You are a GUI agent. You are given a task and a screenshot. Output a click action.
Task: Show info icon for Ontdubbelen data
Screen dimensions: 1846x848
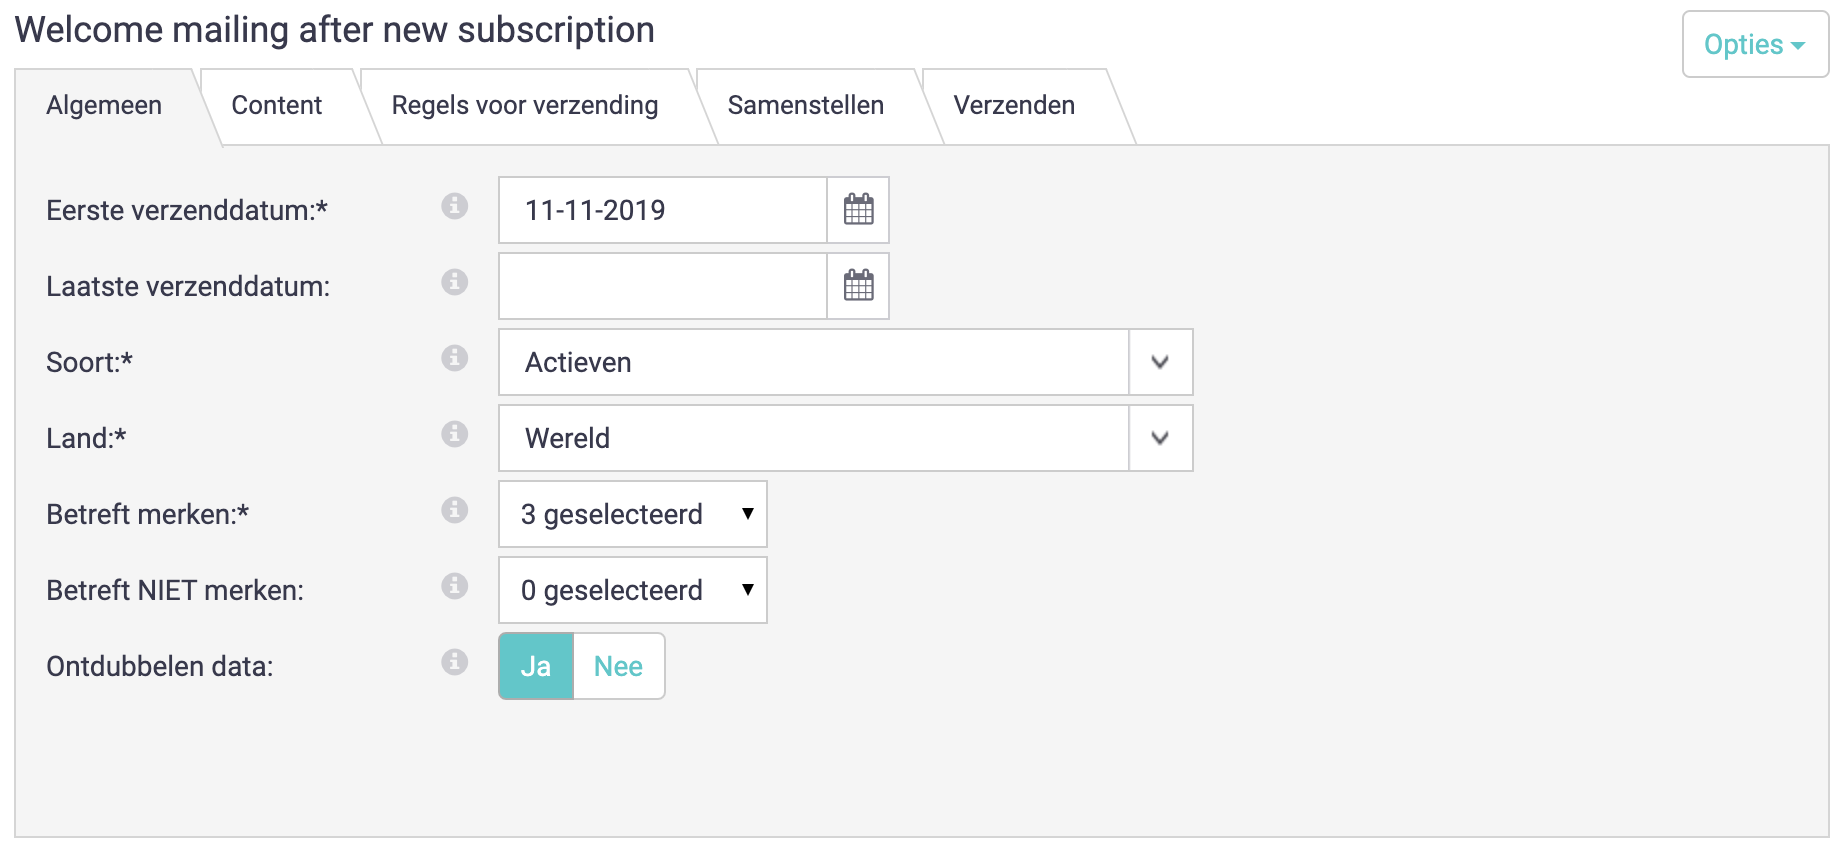[455, 662]
